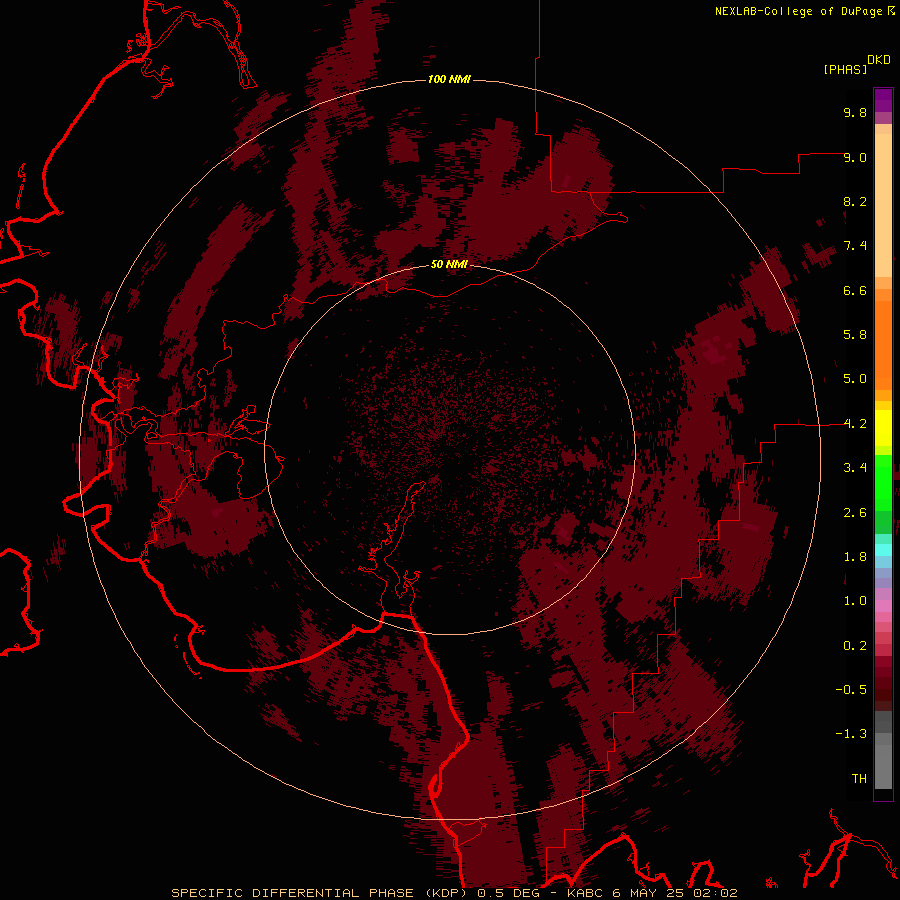Select the 50 NMI range ring label

(x=449, y=264)
